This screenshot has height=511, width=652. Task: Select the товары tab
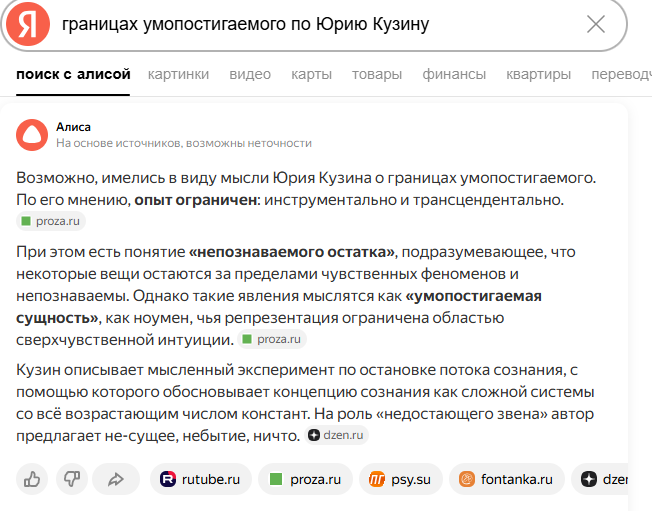(377, 74)
